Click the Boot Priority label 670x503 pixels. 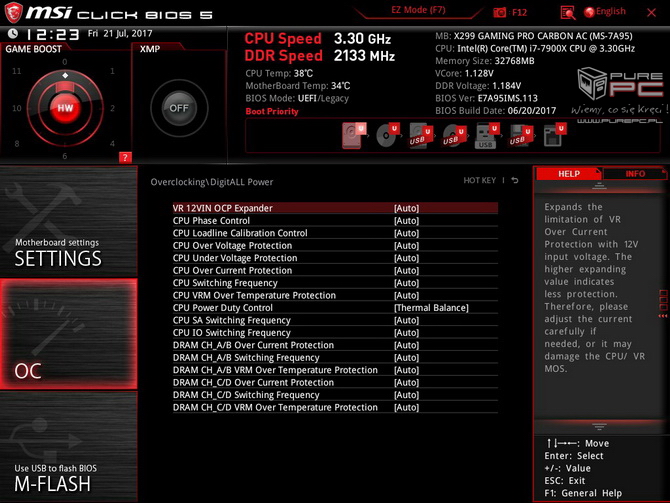click(x=272, y=111)
